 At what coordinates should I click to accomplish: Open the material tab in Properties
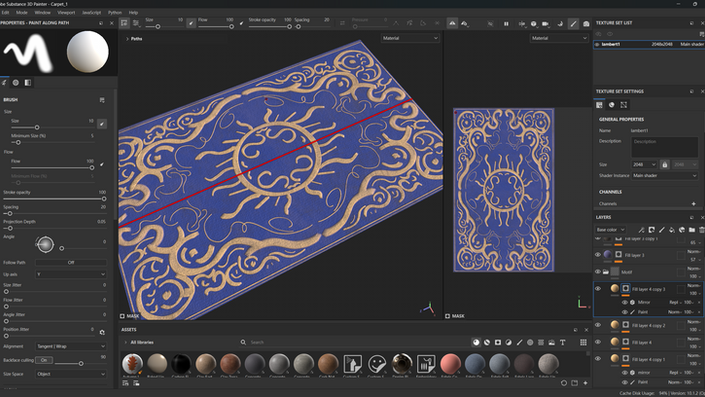pos(16,83)
